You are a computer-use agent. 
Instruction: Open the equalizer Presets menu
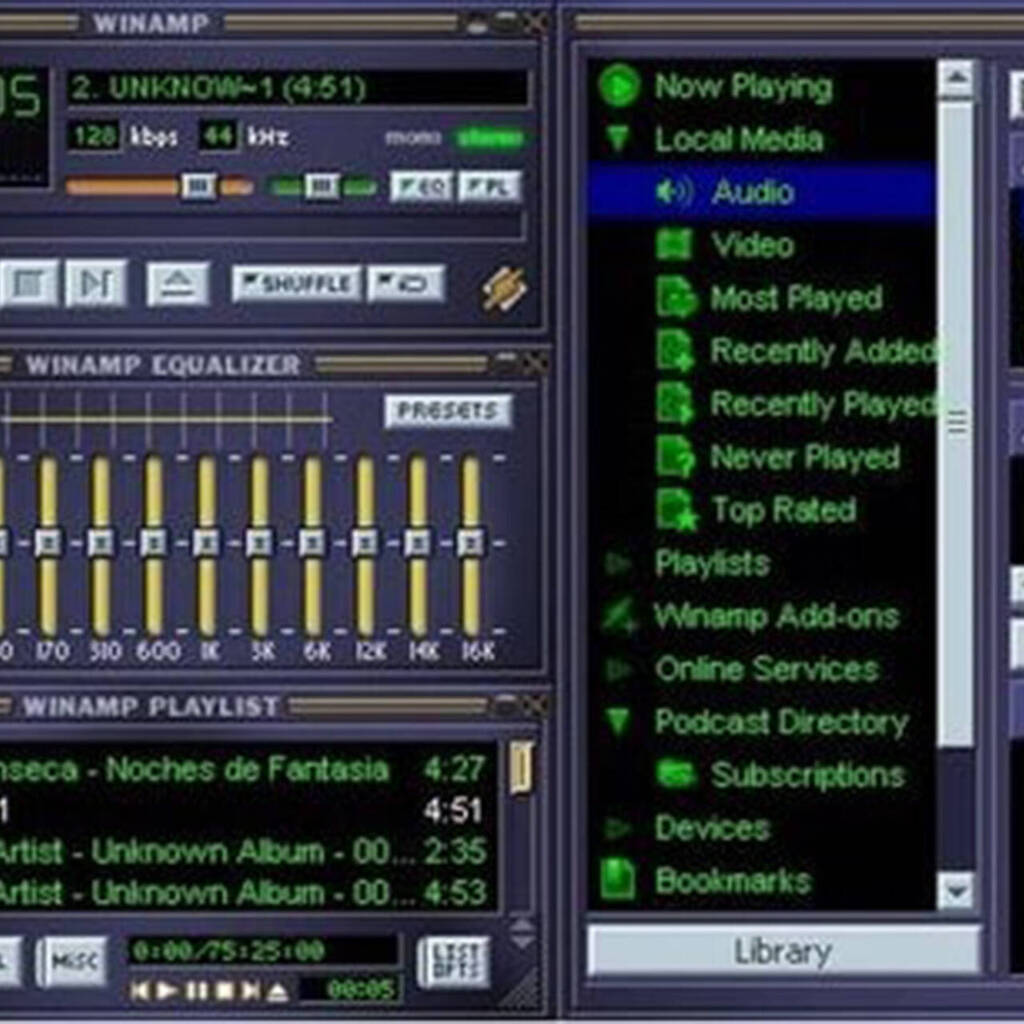click(x=447, y=411)
